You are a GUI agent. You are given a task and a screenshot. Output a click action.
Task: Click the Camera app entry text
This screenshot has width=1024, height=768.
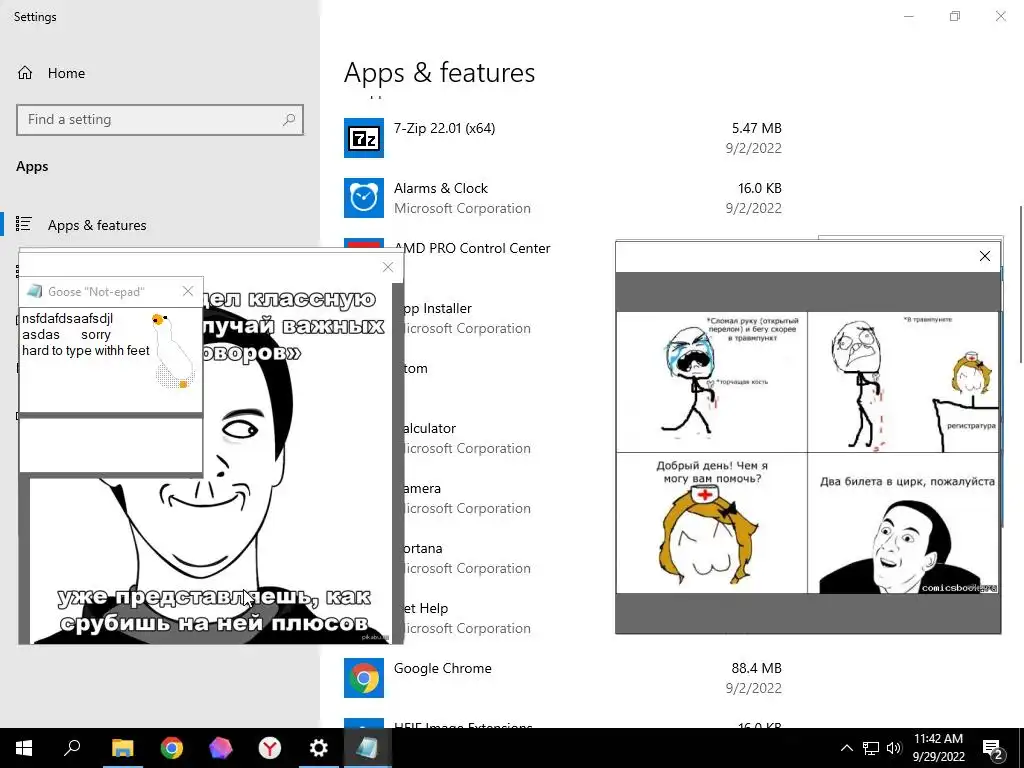(422, 488)
